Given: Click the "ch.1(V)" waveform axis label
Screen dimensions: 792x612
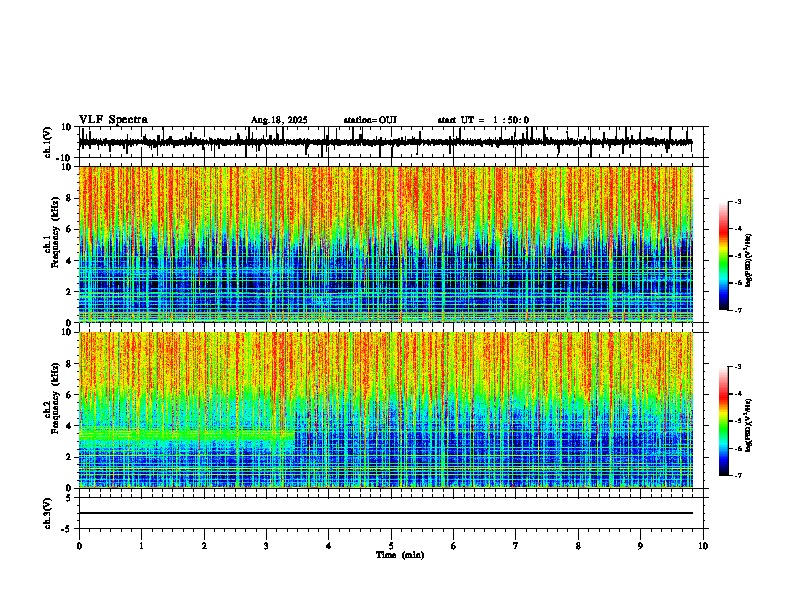Looking at the screenshot, I should click(48, 142).
